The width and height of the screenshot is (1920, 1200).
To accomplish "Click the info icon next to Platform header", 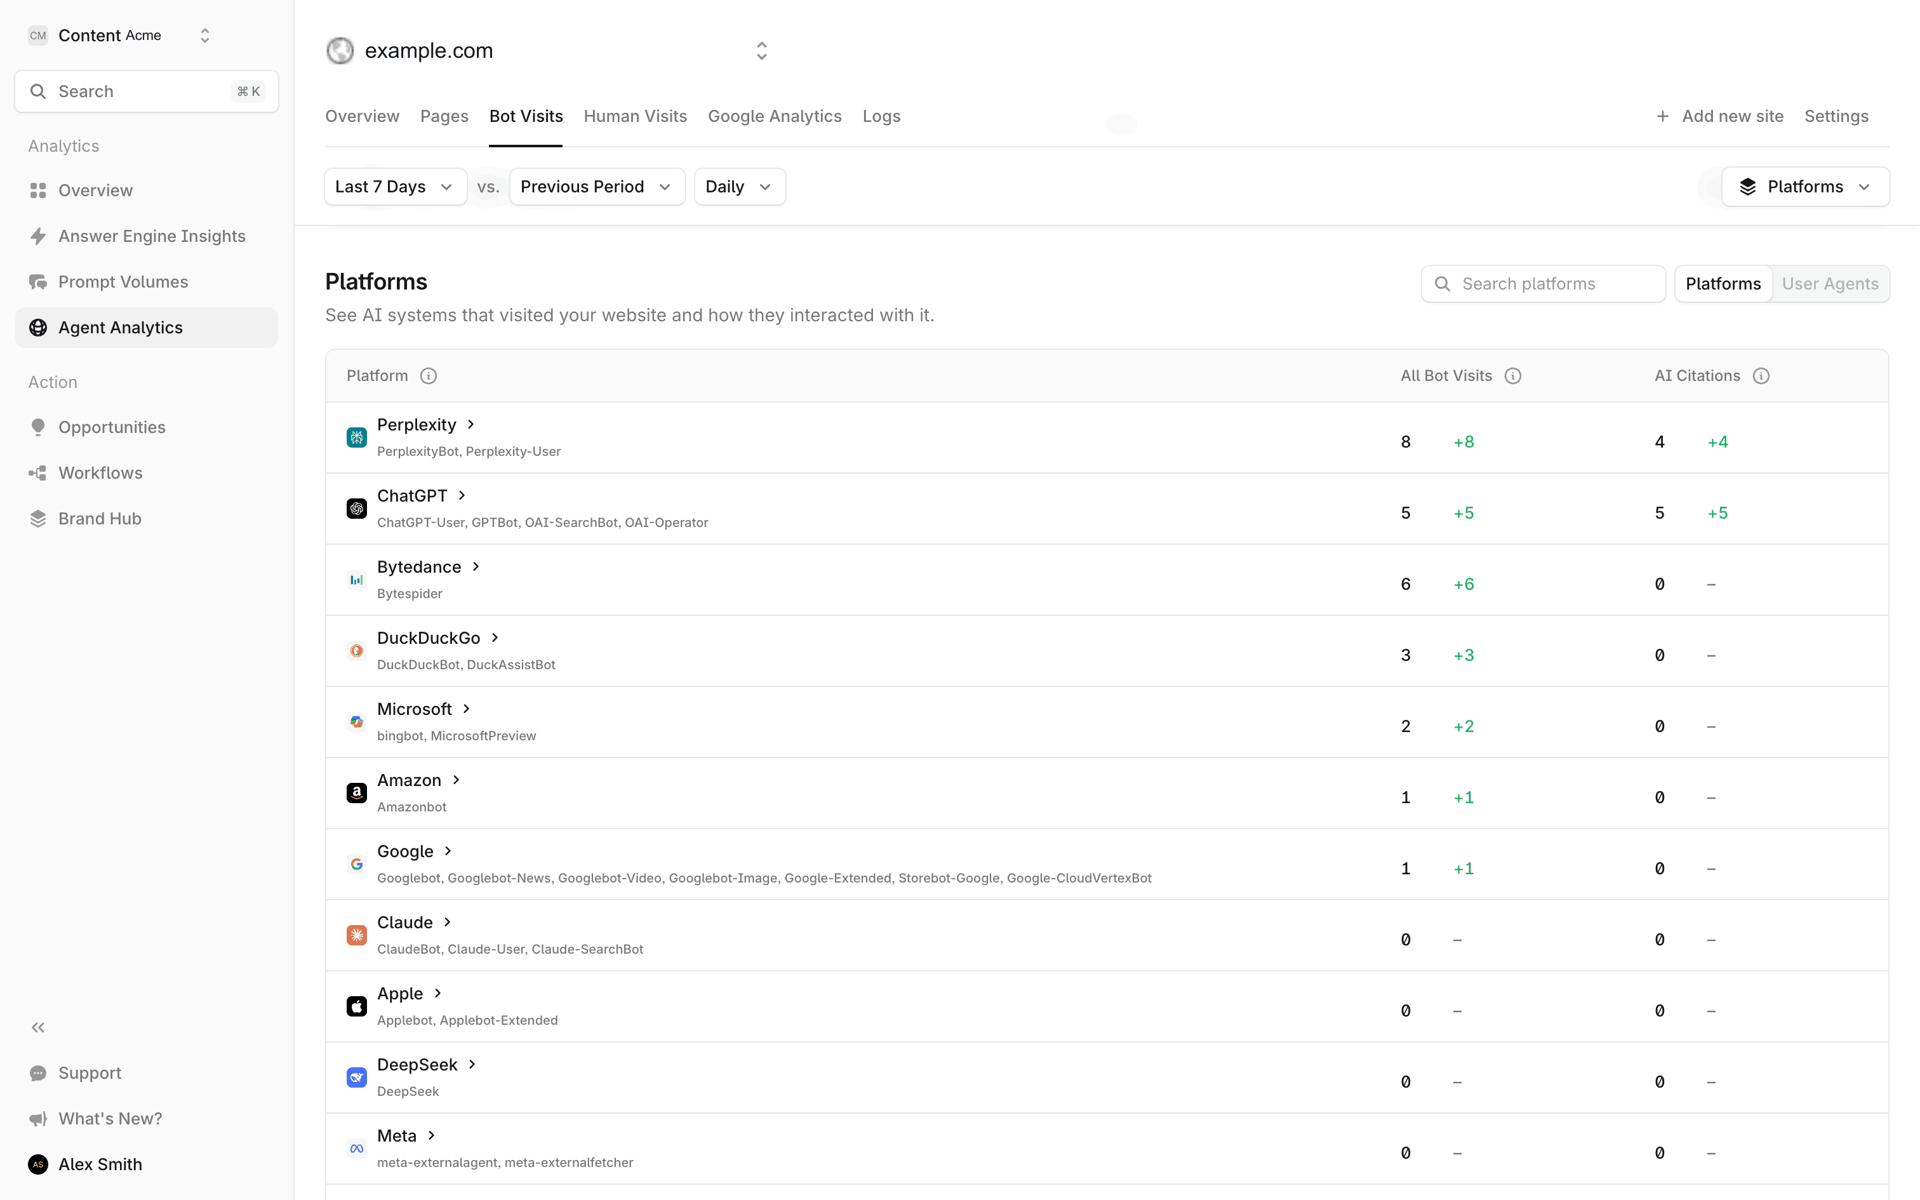I will tap(428, 376).
